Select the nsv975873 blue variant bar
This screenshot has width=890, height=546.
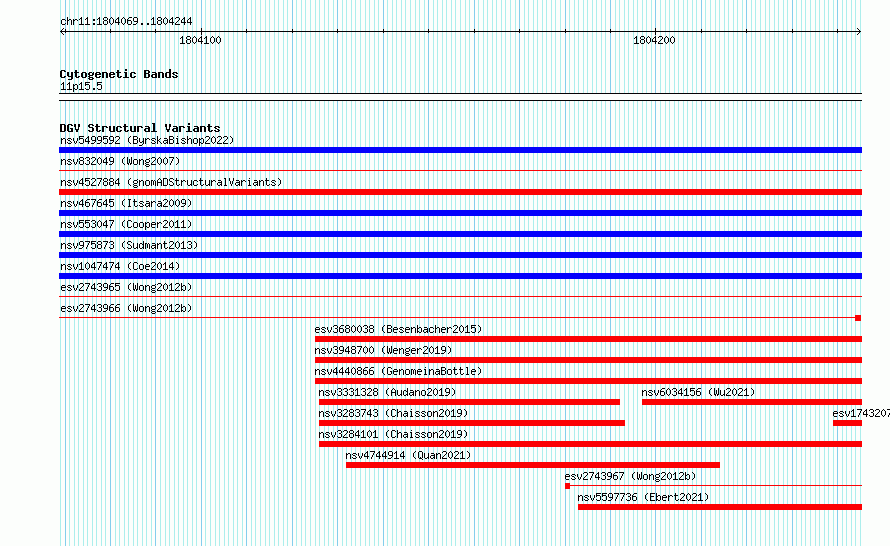click(460, 255)
